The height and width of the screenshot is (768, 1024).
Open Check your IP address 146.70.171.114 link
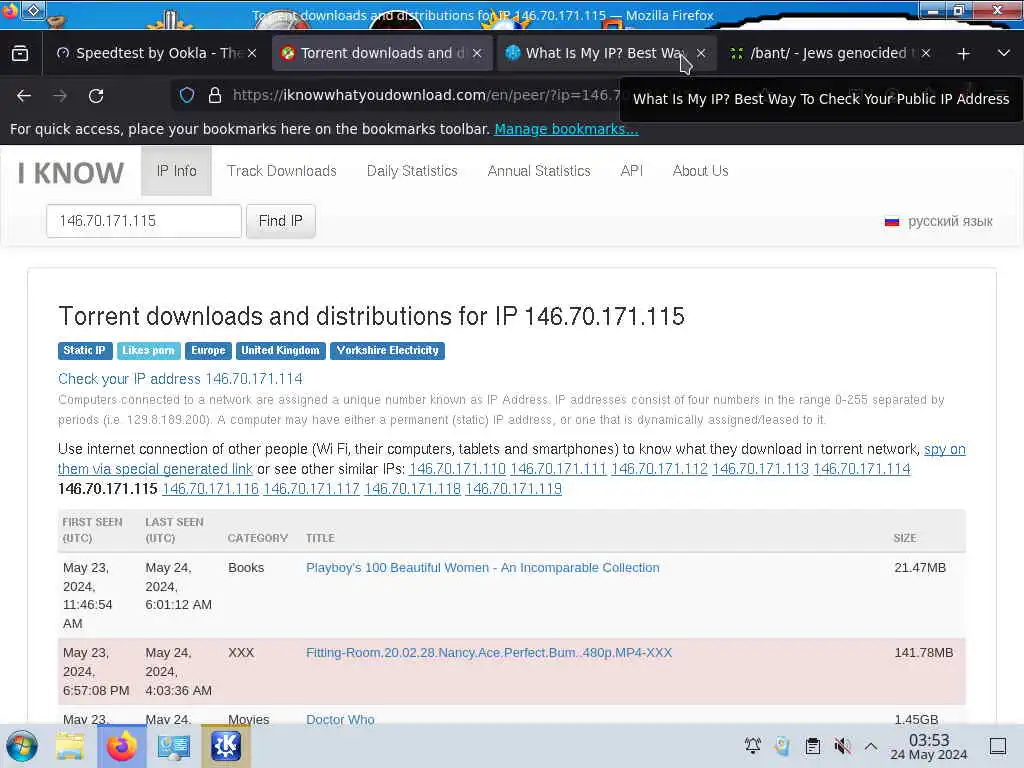180,379
